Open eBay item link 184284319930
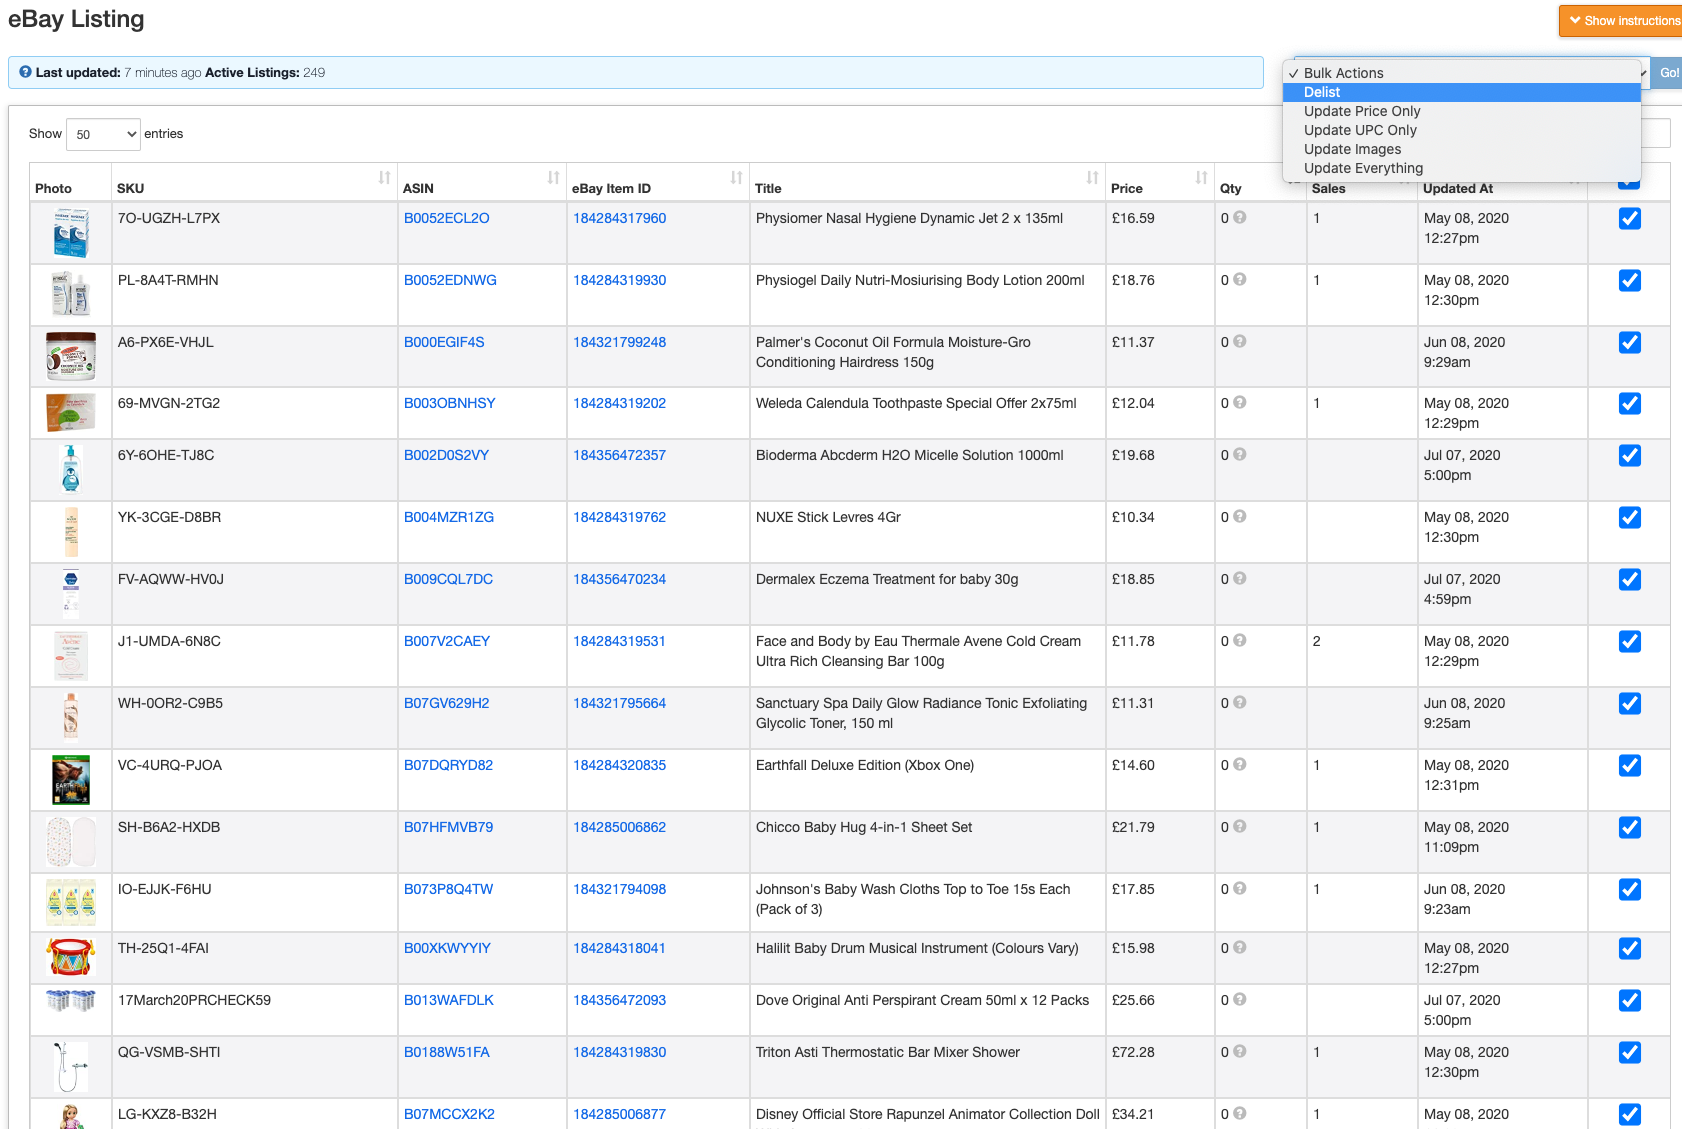Viewport: 1682px width, 1129px height. (619, 280)
